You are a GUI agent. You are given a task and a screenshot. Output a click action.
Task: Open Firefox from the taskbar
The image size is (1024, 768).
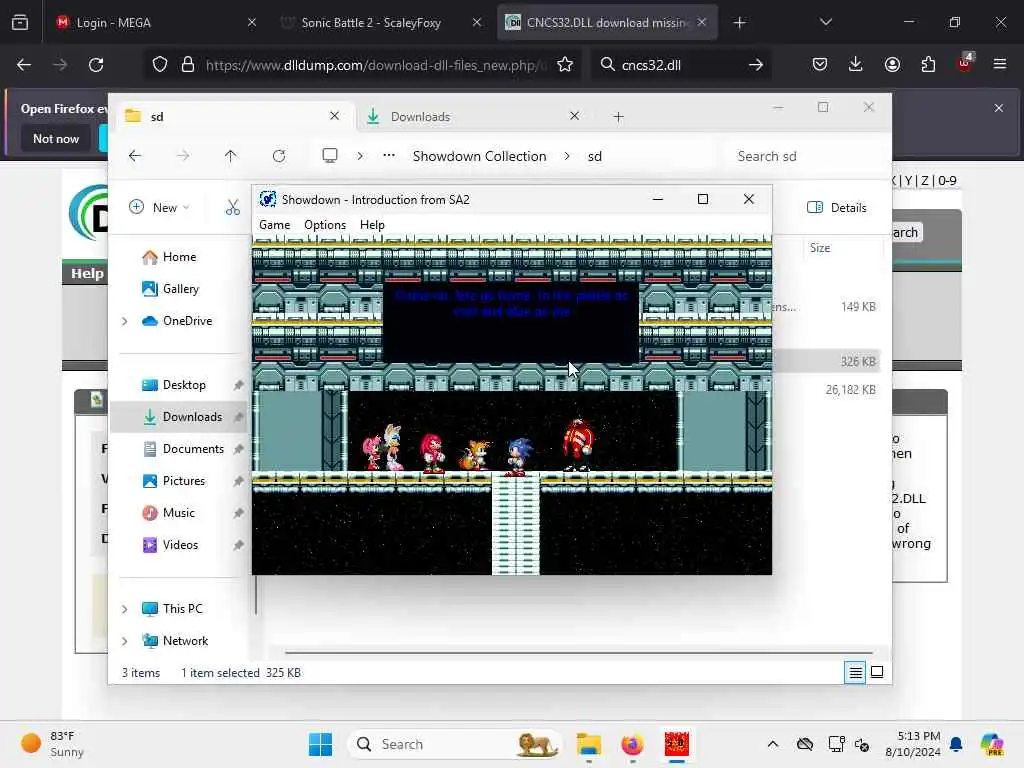pos(632,744)
